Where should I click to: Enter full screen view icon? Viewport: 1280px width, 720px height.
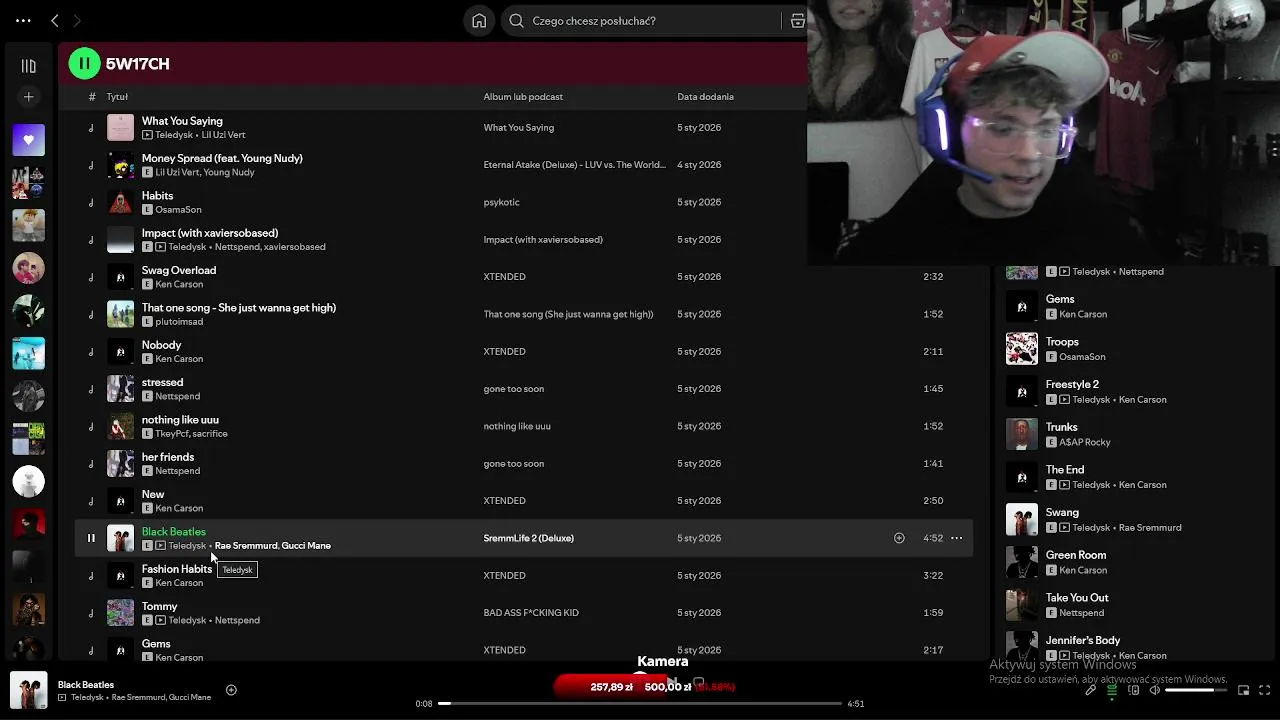(x=1265, y=690)
